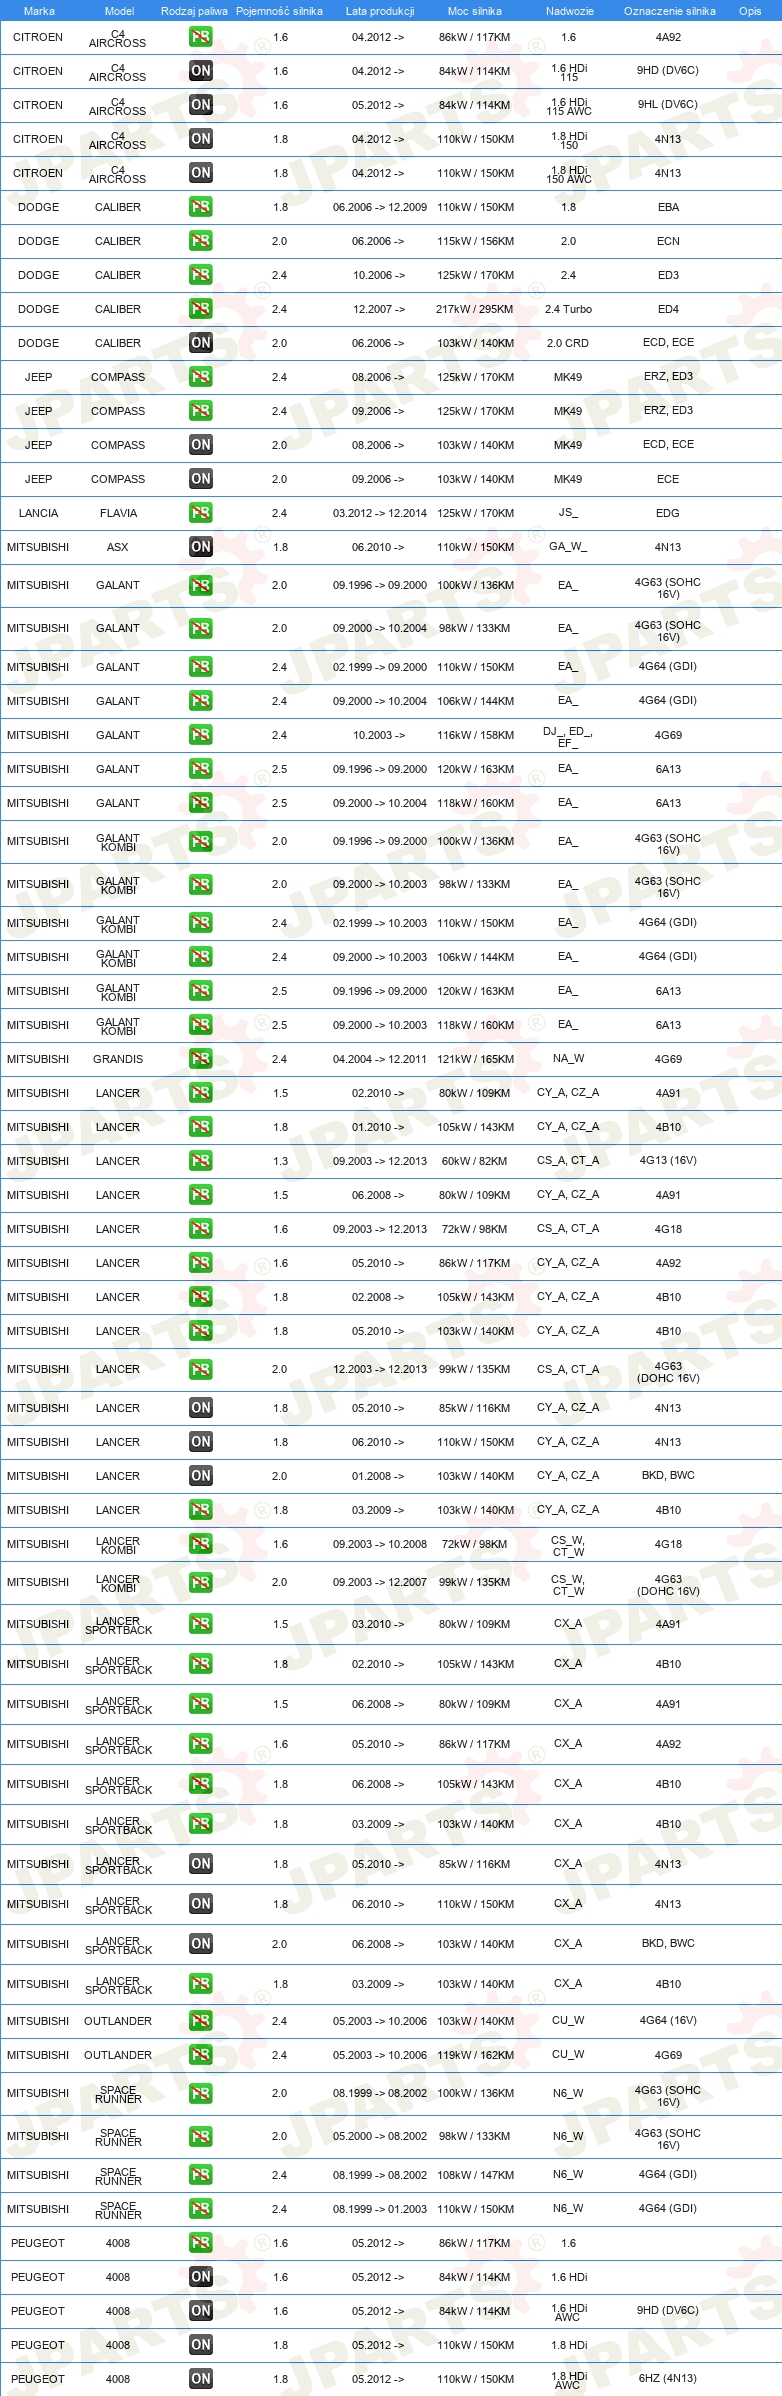This screenshot has height=2396, width=782.
Task: Click PB fuel icon in Citroen 4A92 row
Action: [x=201, y=37]
